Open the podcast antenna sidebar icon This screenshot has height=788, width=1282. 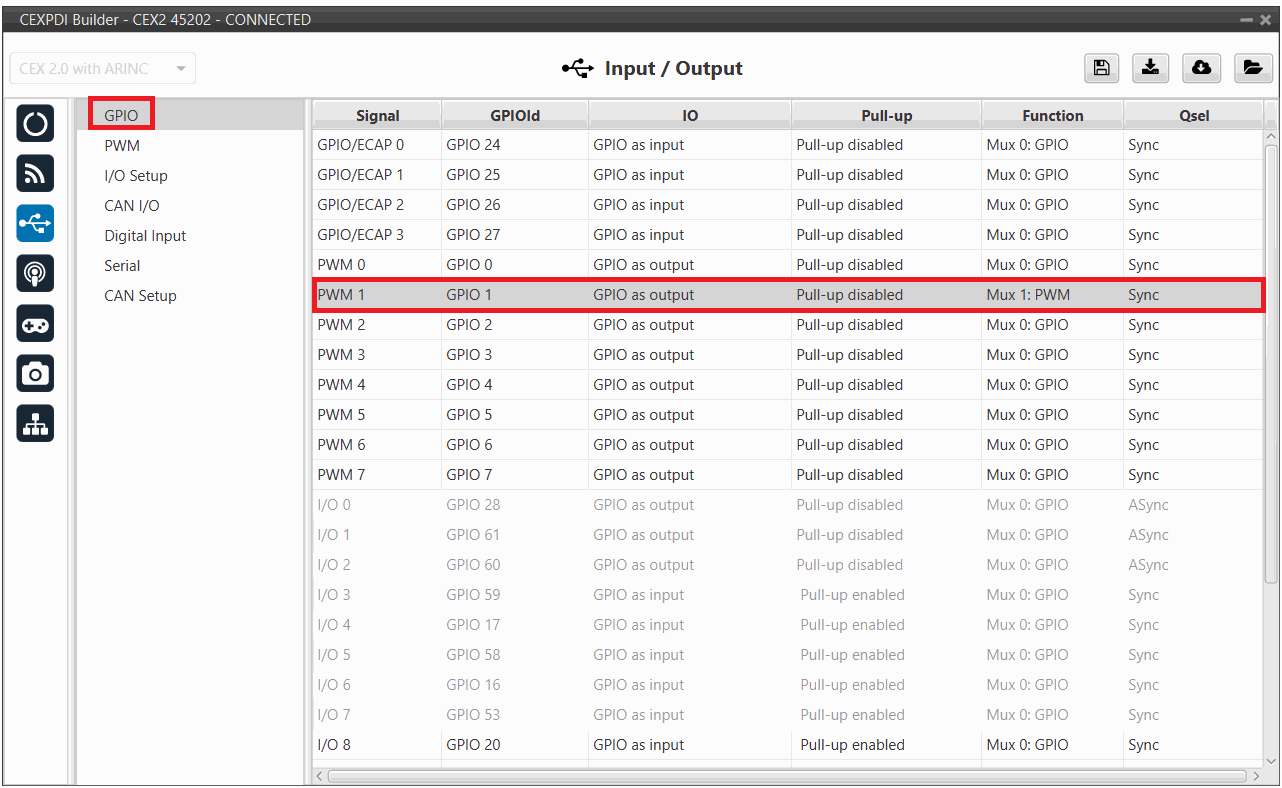pos(35,274)
